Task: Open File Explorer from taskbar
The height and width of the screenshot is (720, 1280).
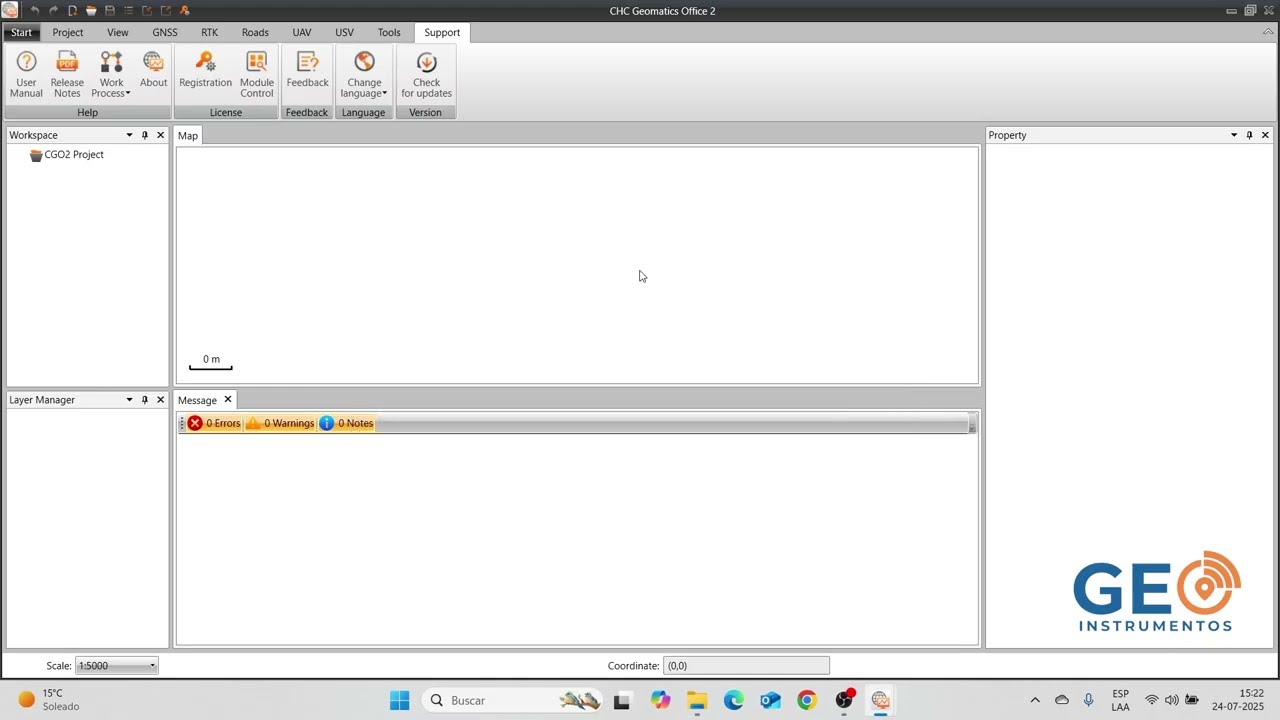Action: click(x=697, y=700)
